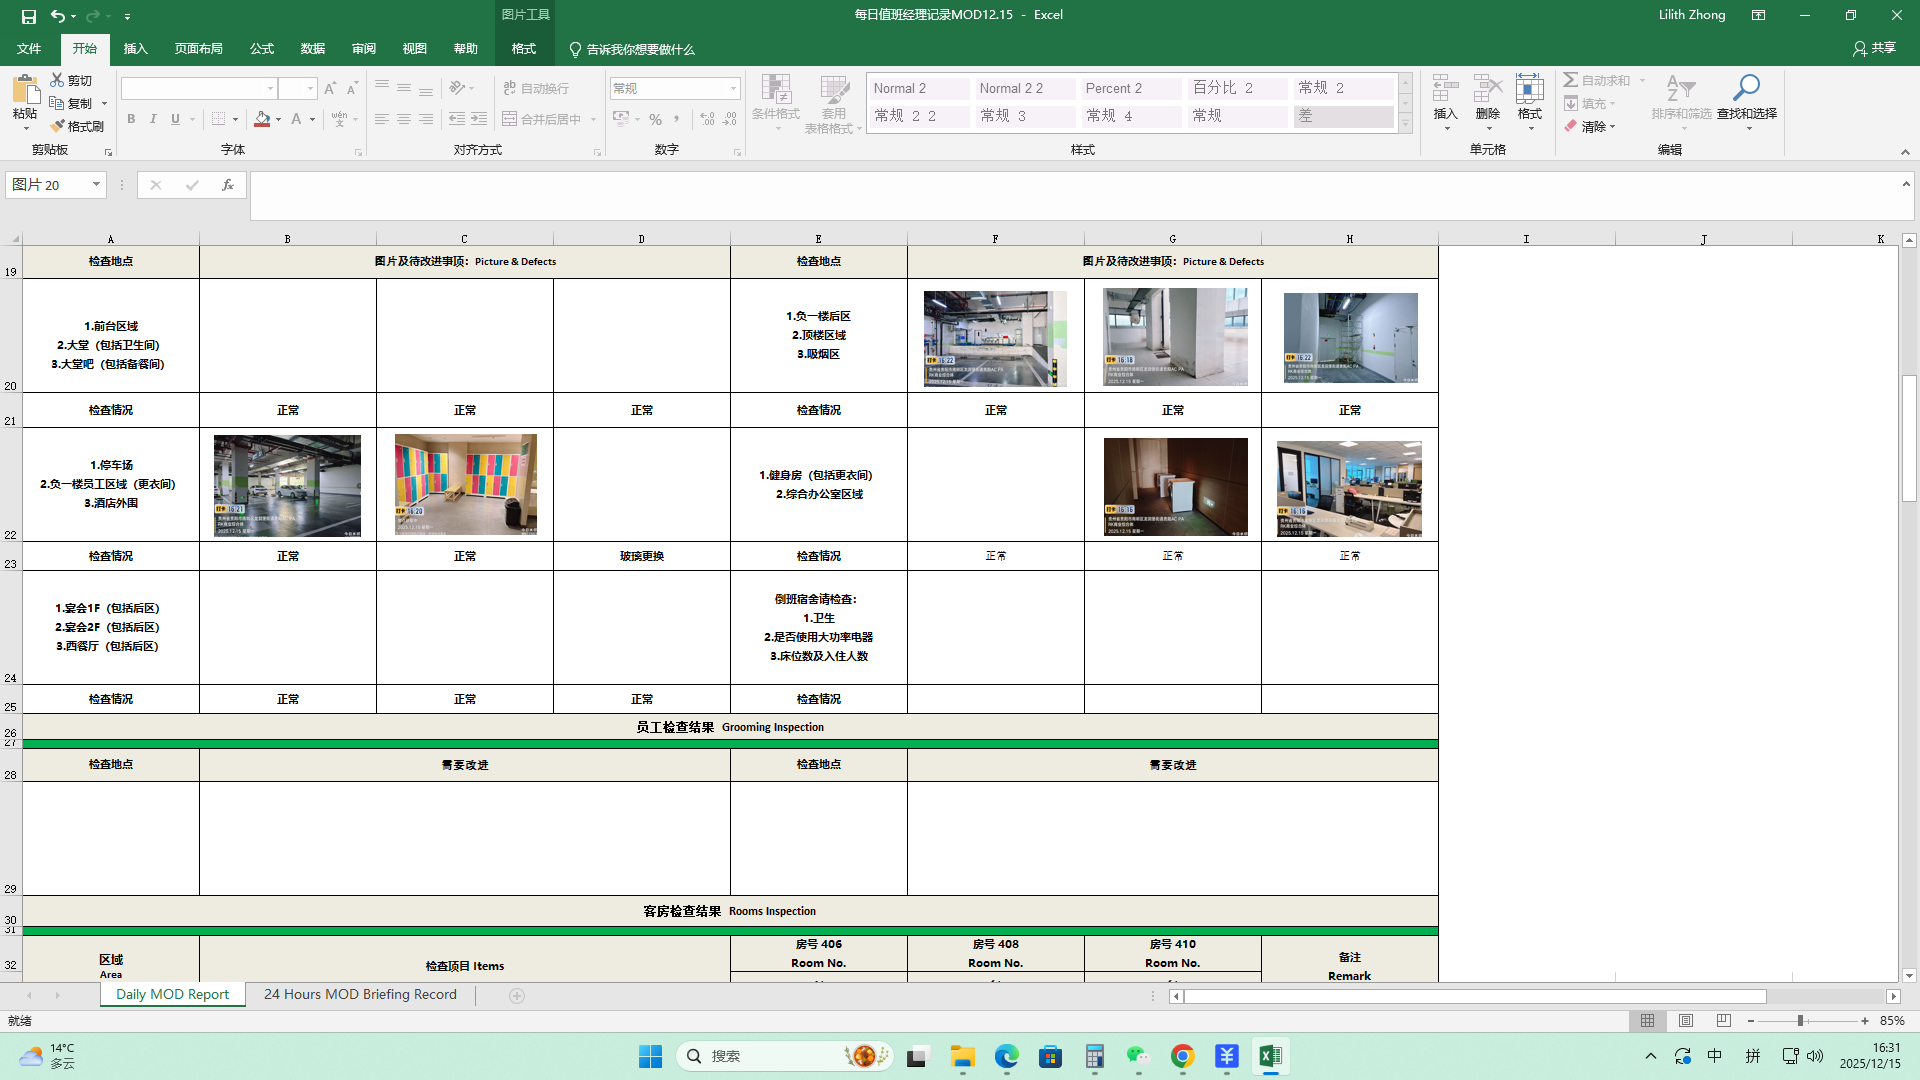The width and height of the screenshot is (1920, 1080).
Task: Select the colorful lockers photo thumbnail
Action: point(465,485)
